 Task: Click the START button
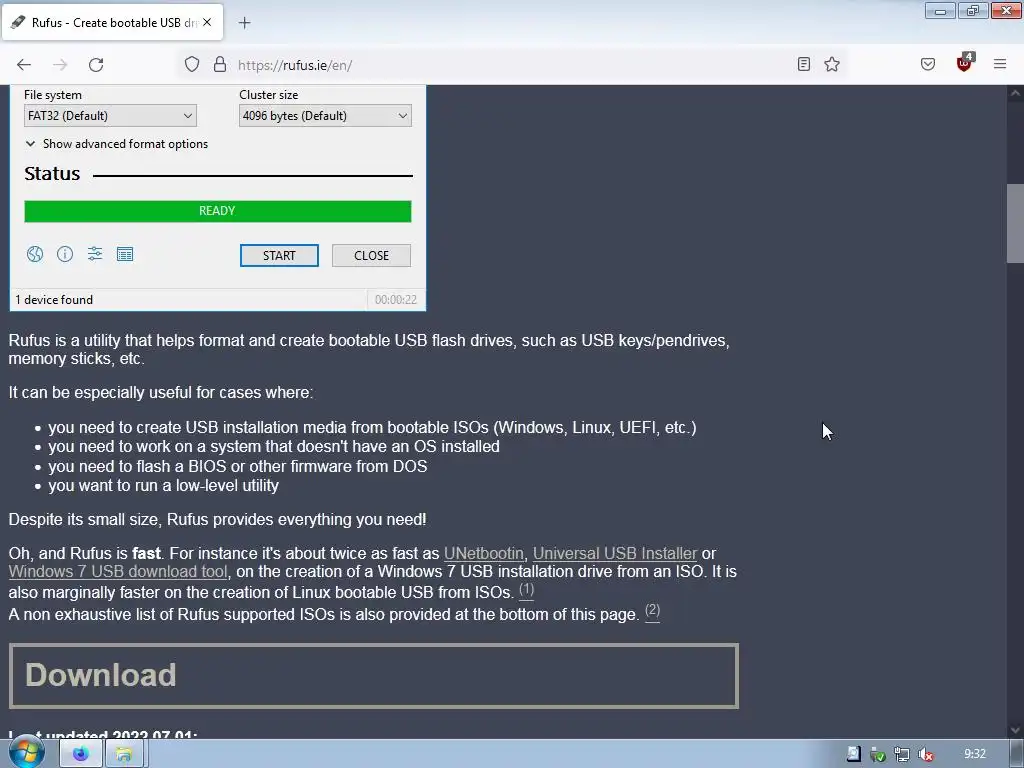click(280, 255)
